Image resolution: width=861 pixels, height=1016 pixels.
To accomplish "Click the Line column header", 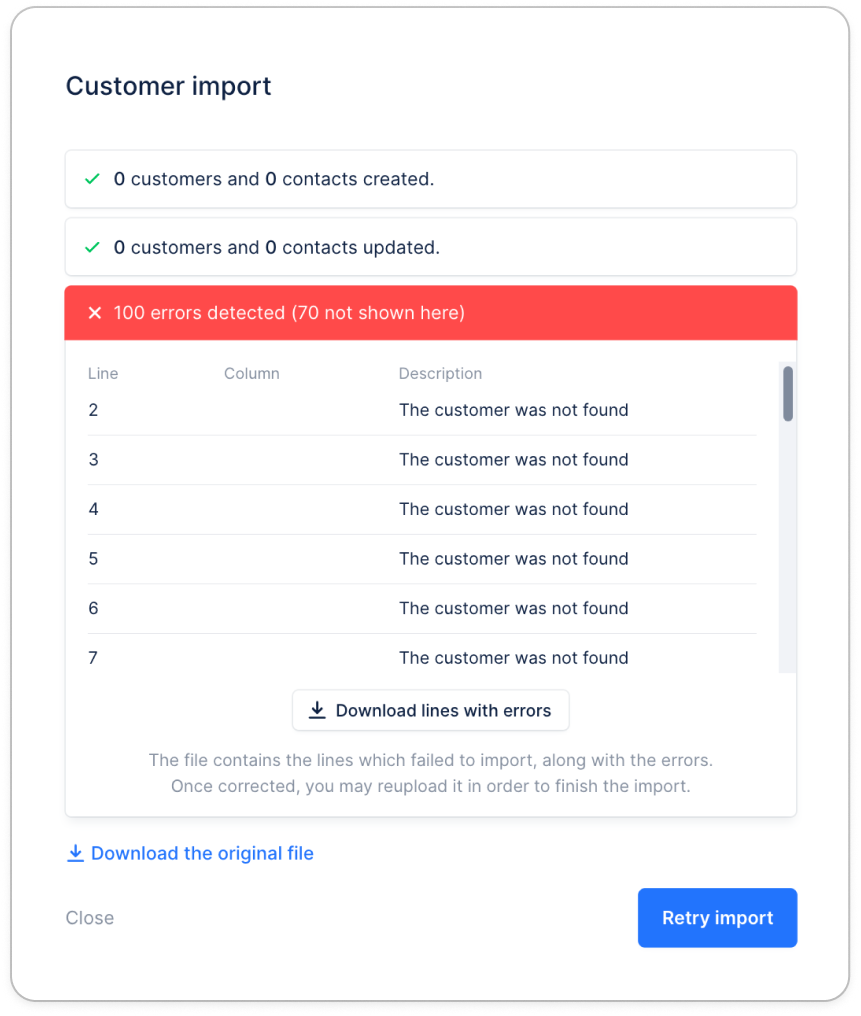I will [103, 373].
